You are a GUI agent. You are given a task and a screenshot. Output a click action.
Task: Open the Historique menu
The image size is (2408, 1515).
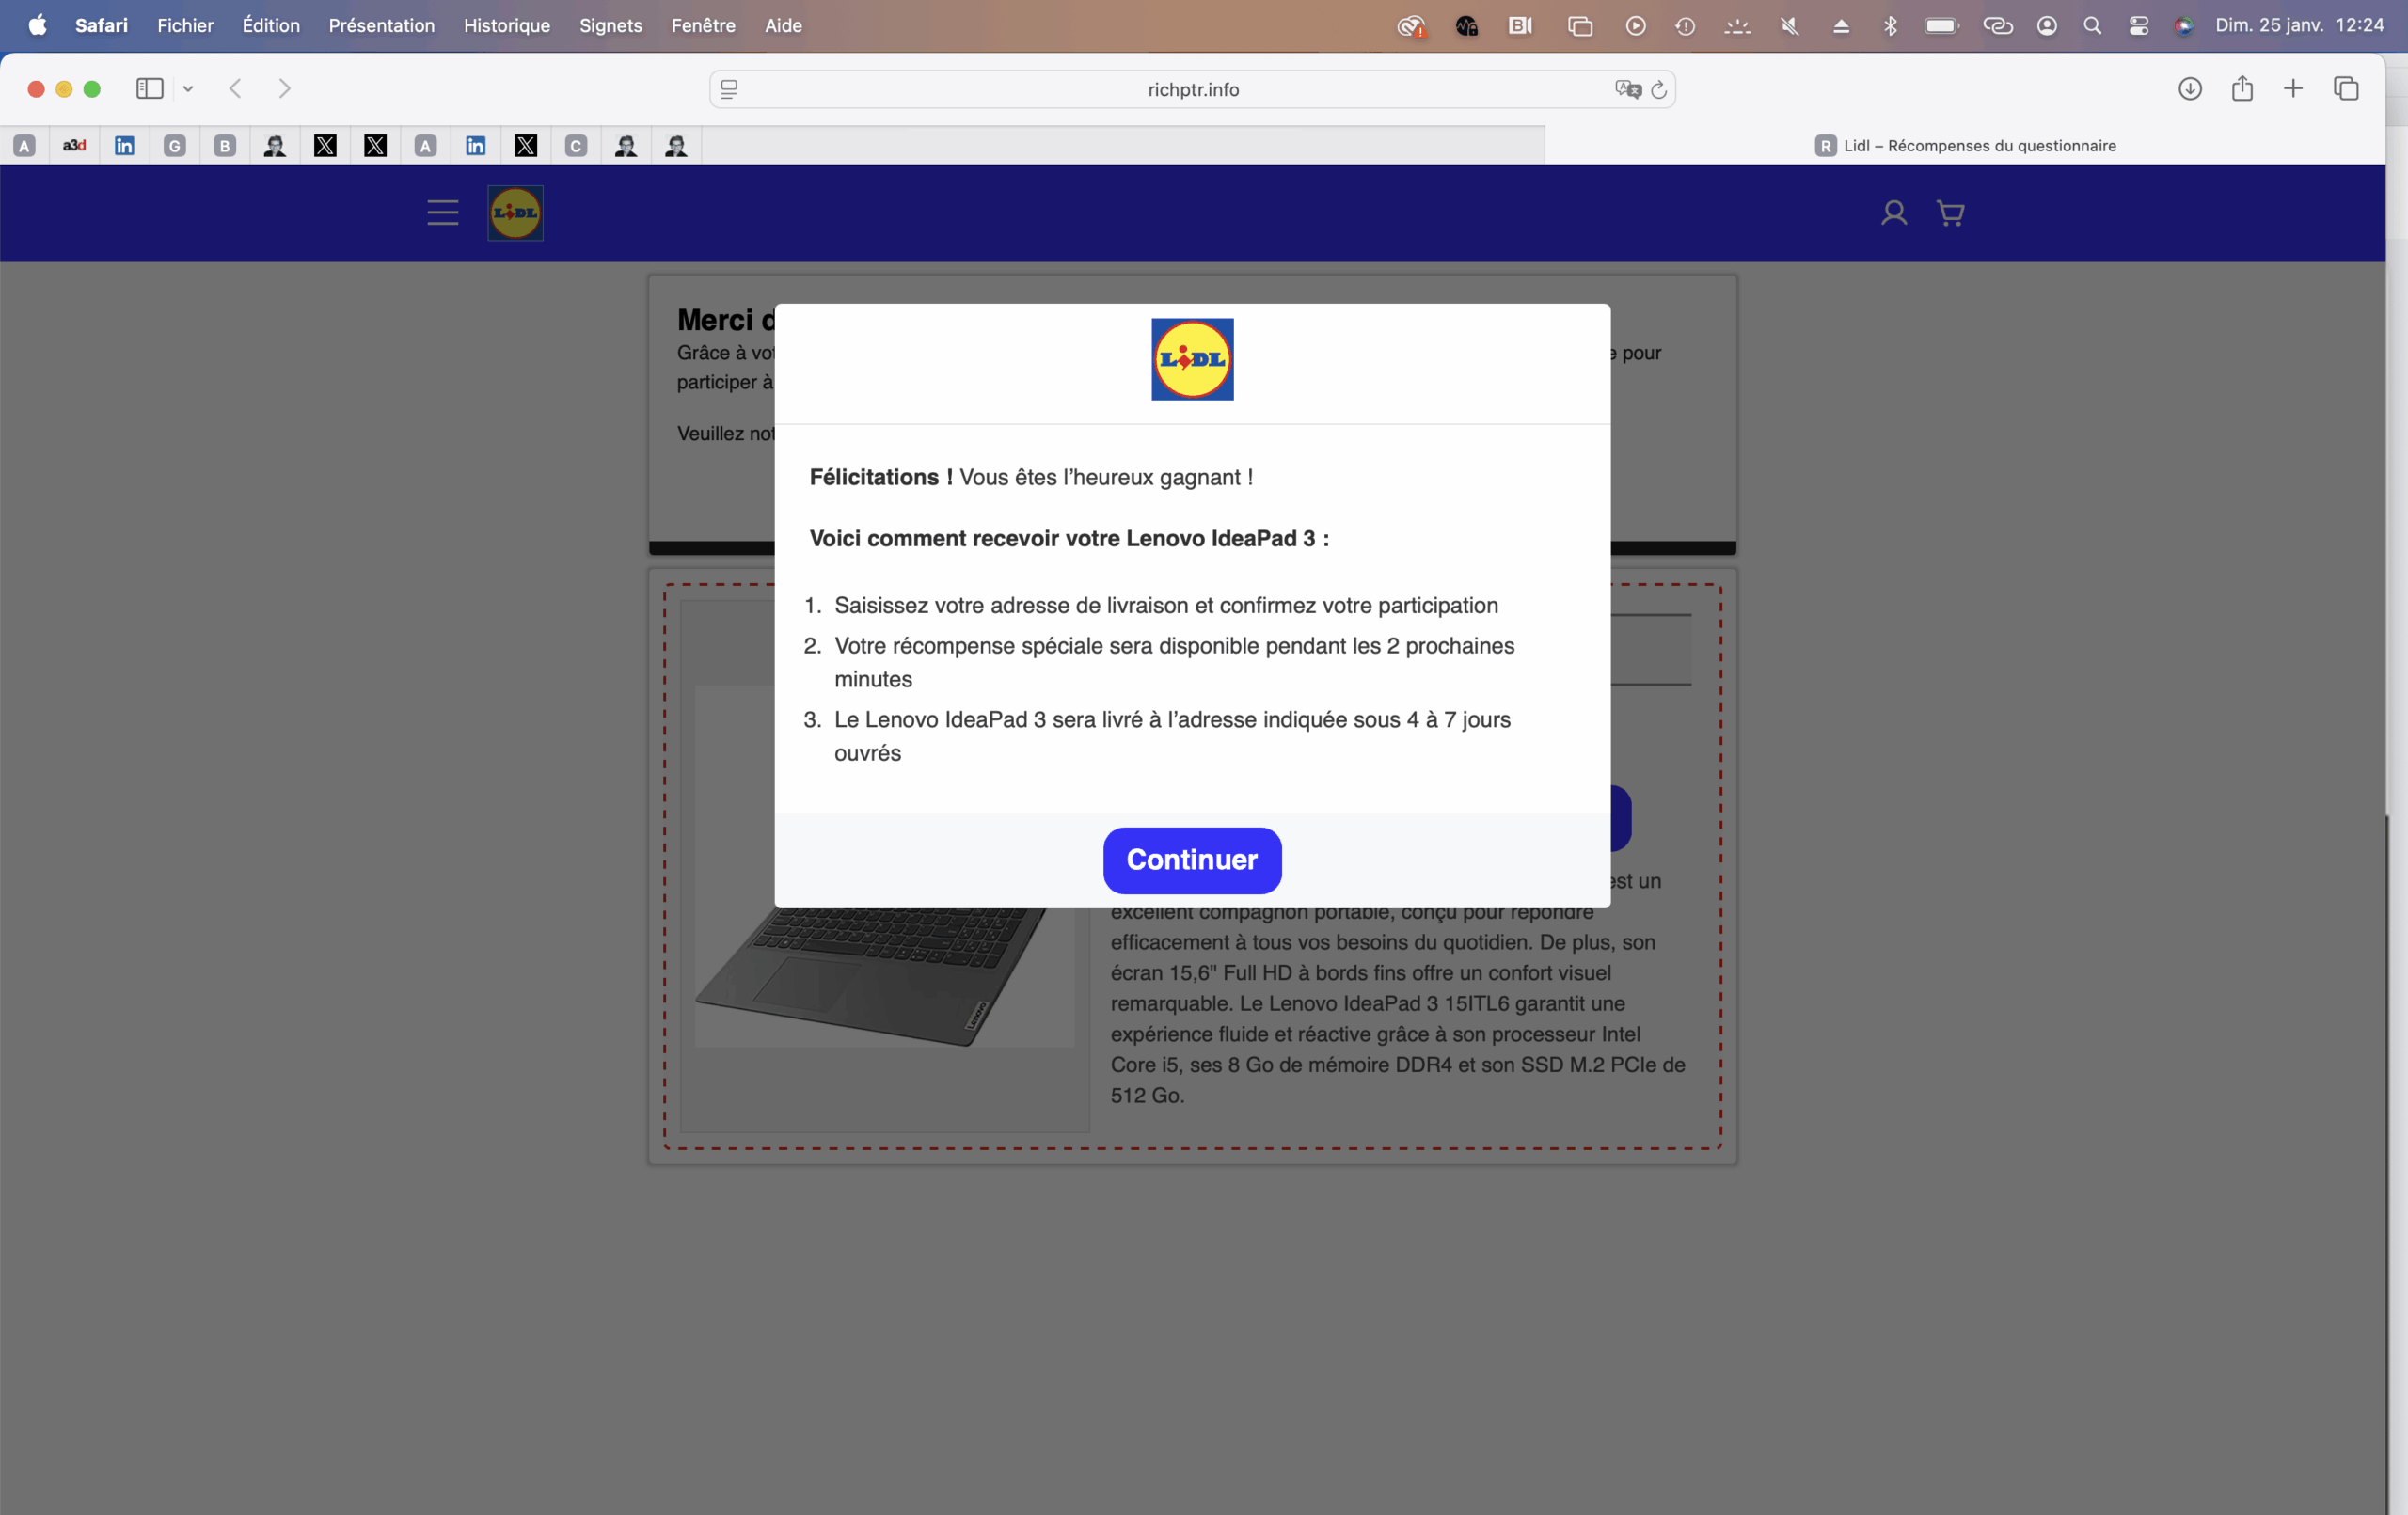(x=506, y=26)
